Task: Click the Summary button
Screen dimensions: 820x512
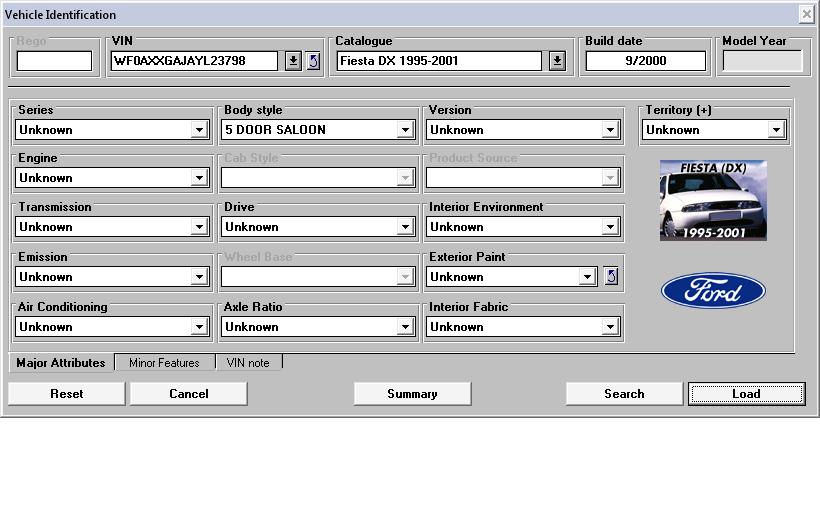Action: coord(412,394)
